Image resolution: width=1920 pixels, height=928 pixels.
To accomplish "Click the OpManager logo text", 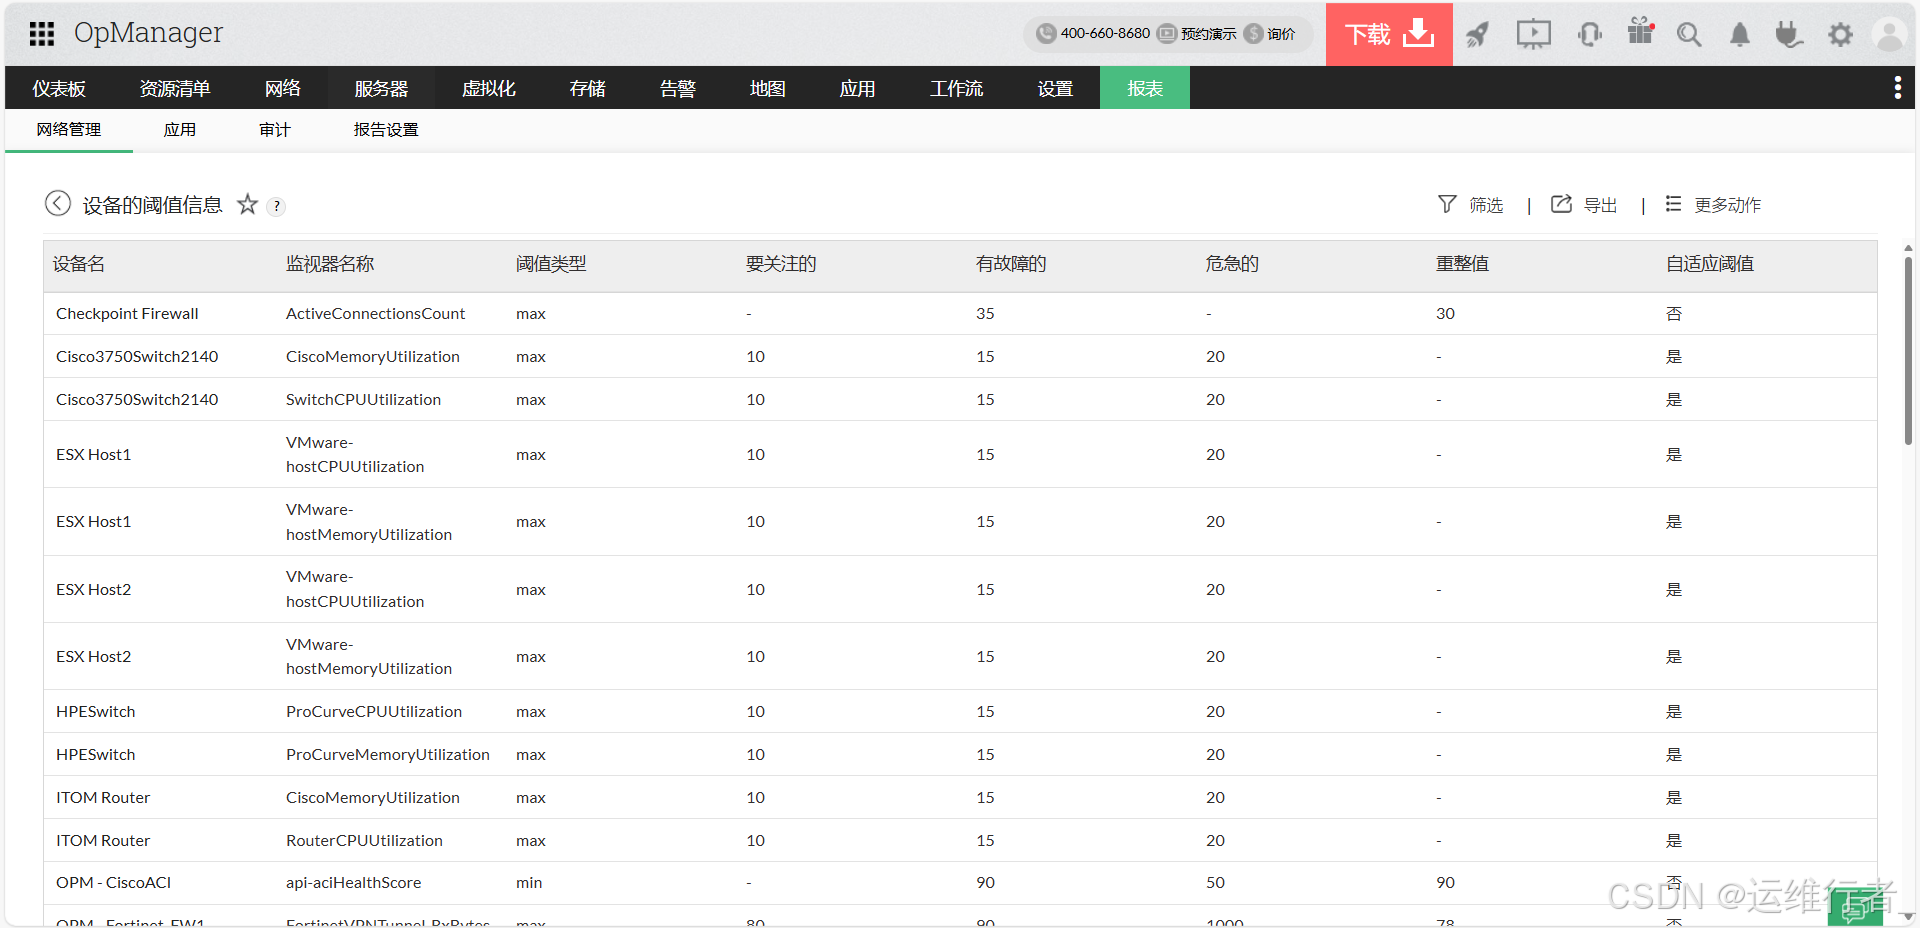I will point(148,33).
